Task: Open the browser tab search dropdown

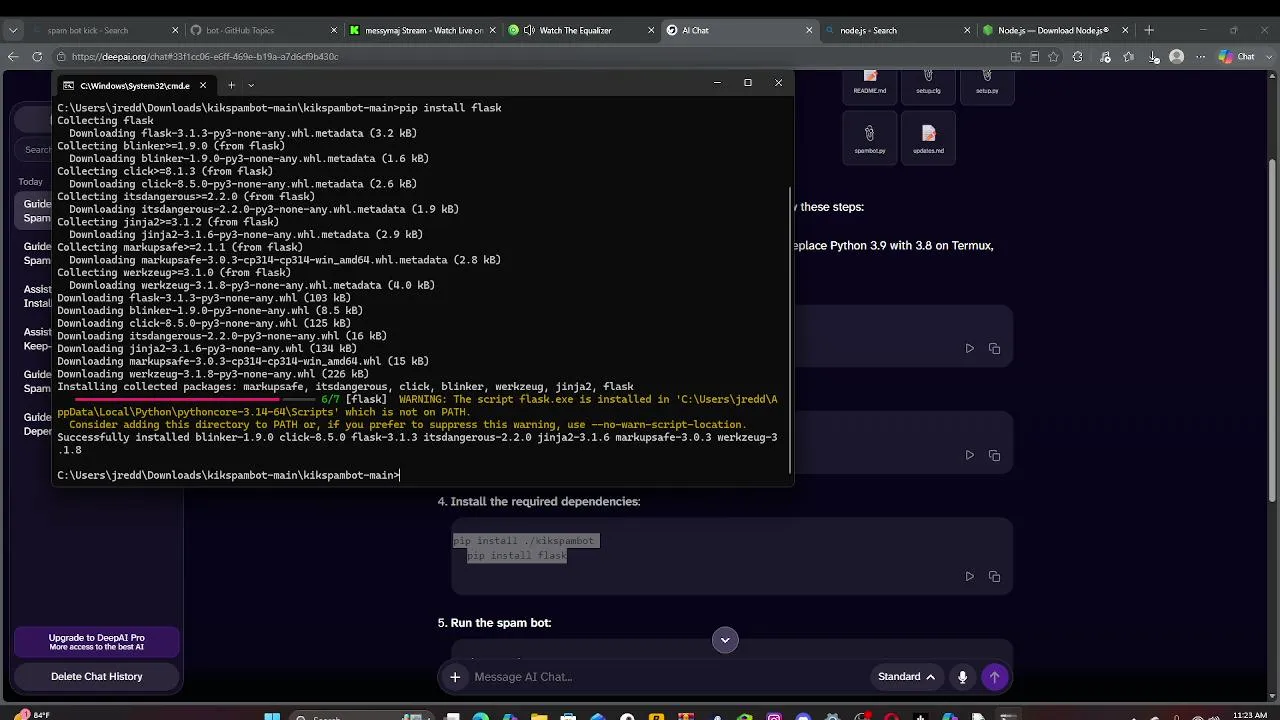Action: coord(13,30)
